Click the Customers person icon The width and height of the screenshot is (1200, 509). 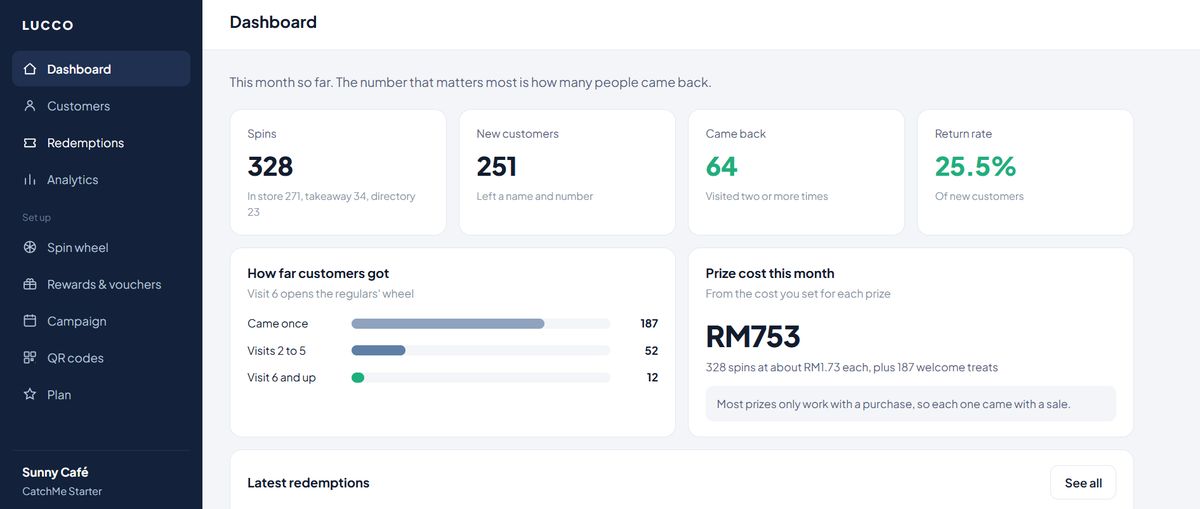point(30,106)
